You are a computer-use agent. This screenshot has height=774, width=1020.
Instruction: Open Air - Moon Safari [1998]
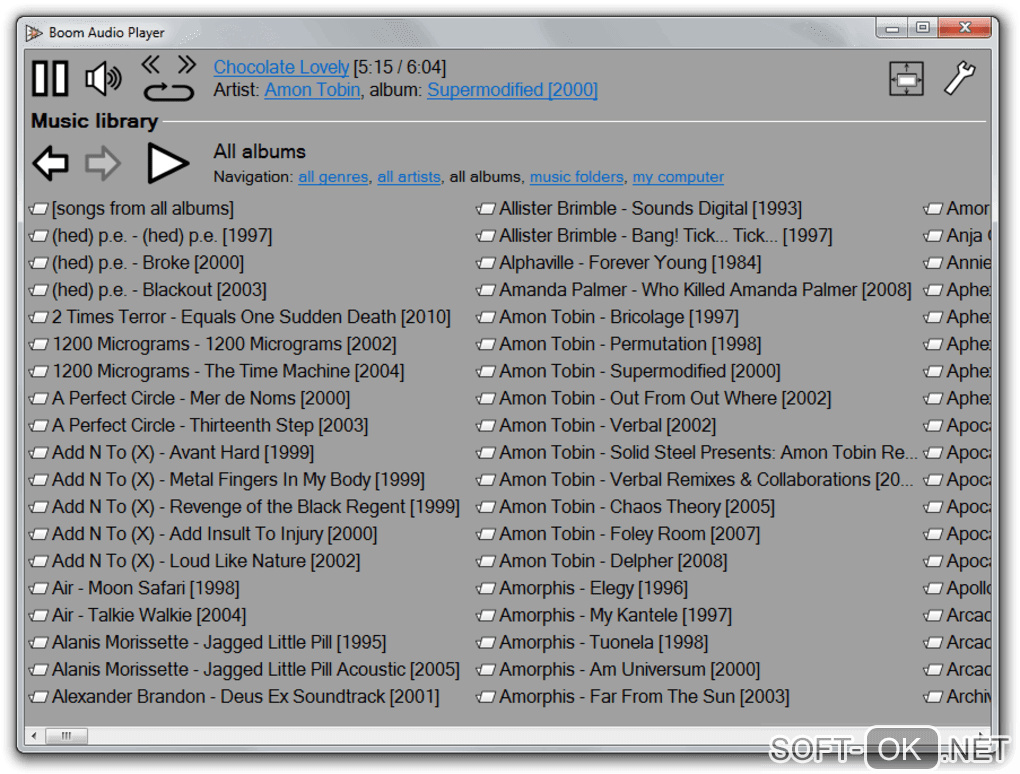pos(135,588)
